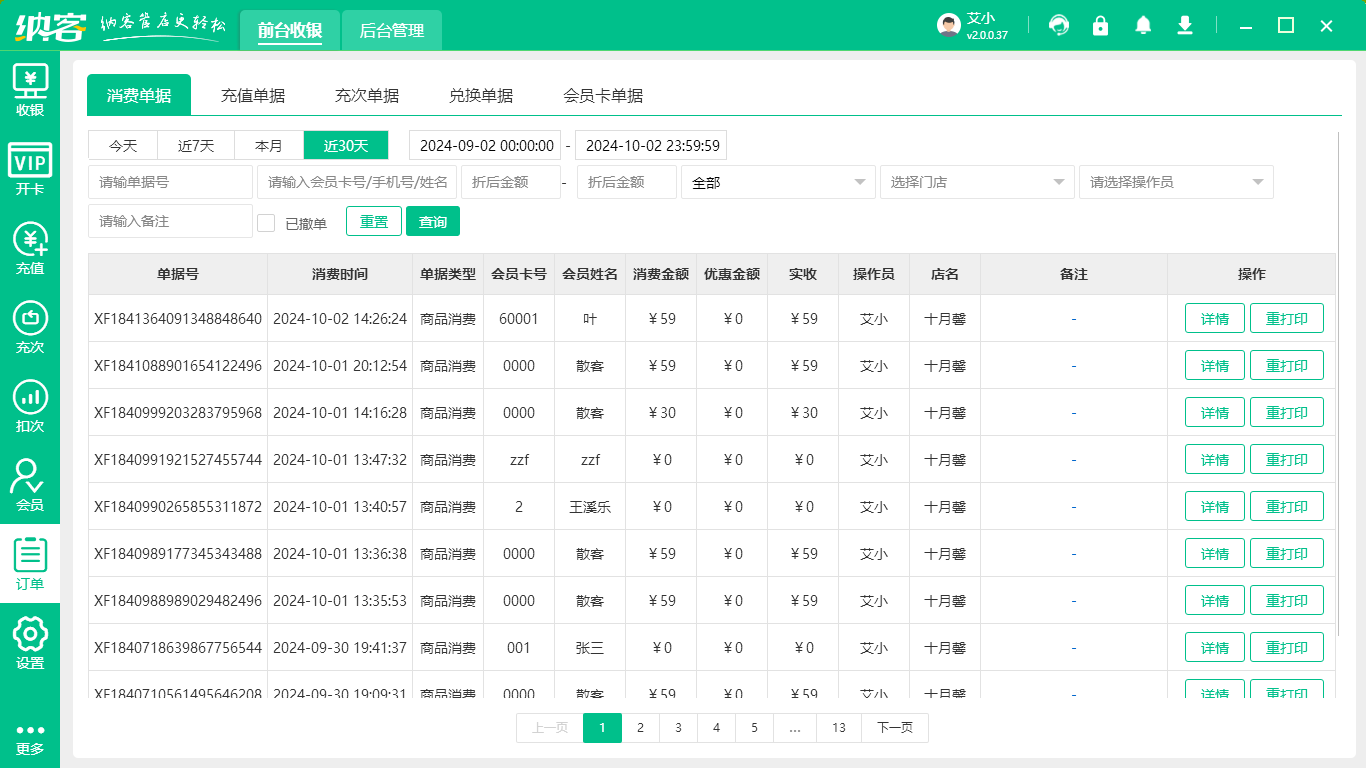1366x768 pixels.
Task: Select the 消费单据 tab
Action: (139, 95)
